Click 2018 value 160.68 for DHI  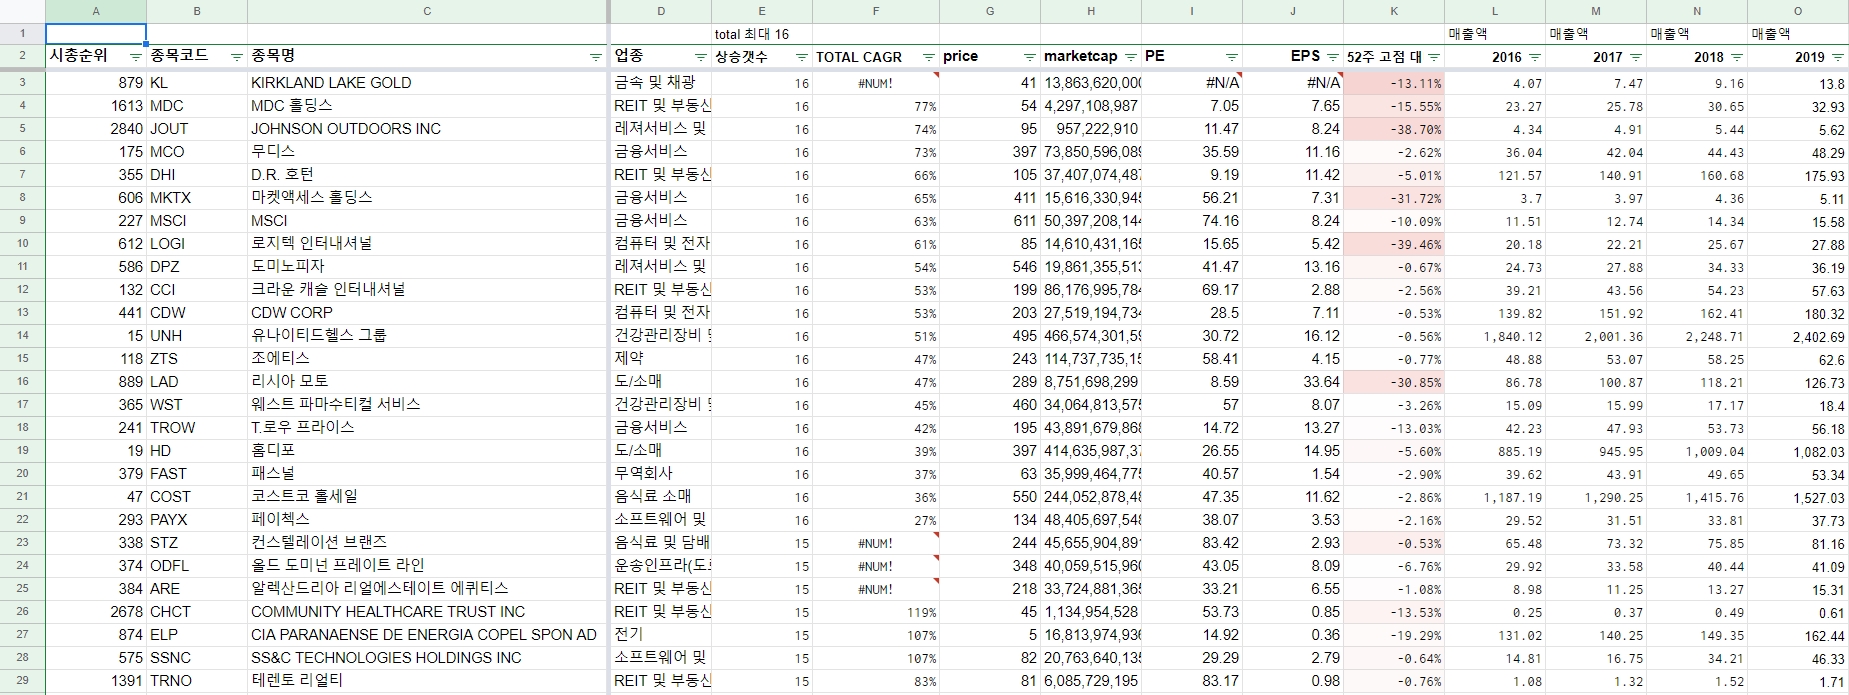coord(1697,175)
